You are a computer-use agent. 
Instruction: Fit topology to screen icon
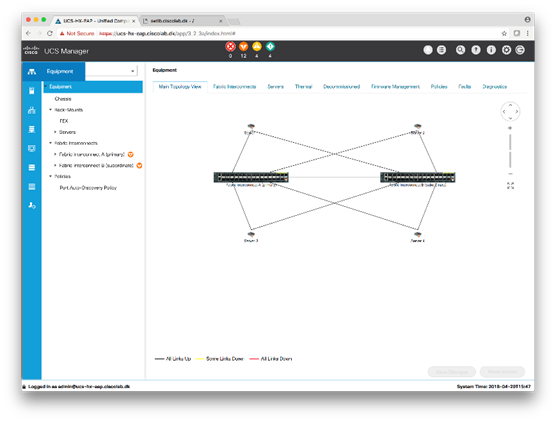[x=510, y=185]
